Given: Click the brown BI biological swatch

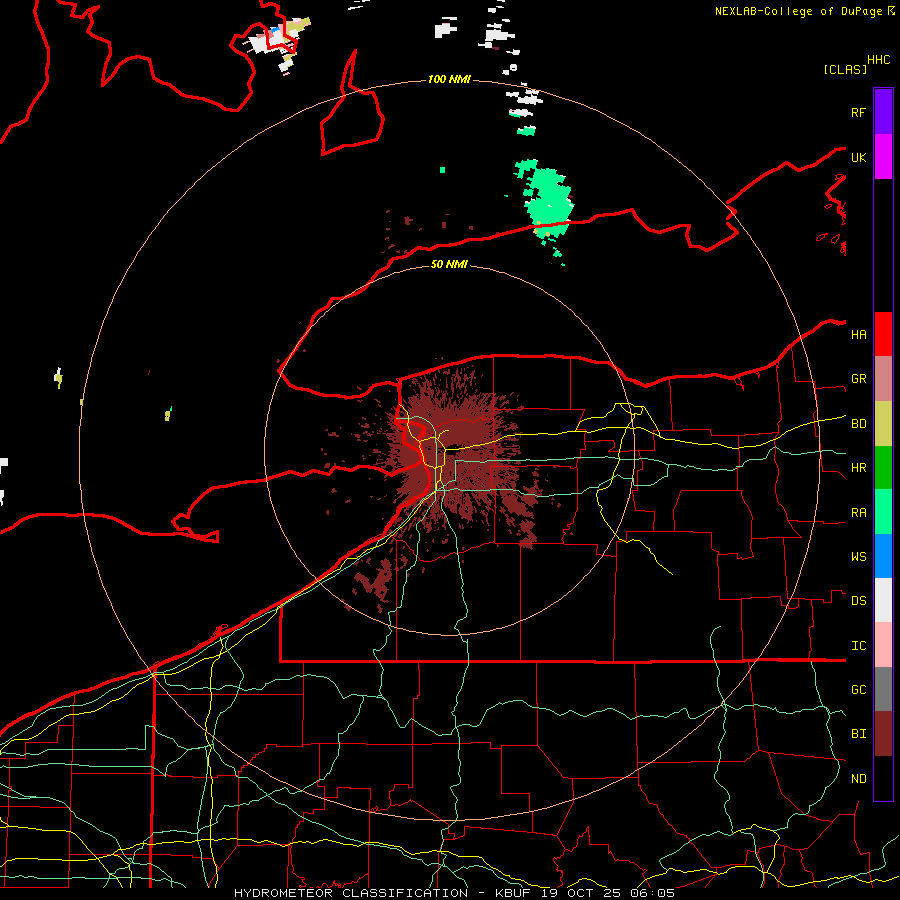Looking at the screenshot, I should 883,734.
